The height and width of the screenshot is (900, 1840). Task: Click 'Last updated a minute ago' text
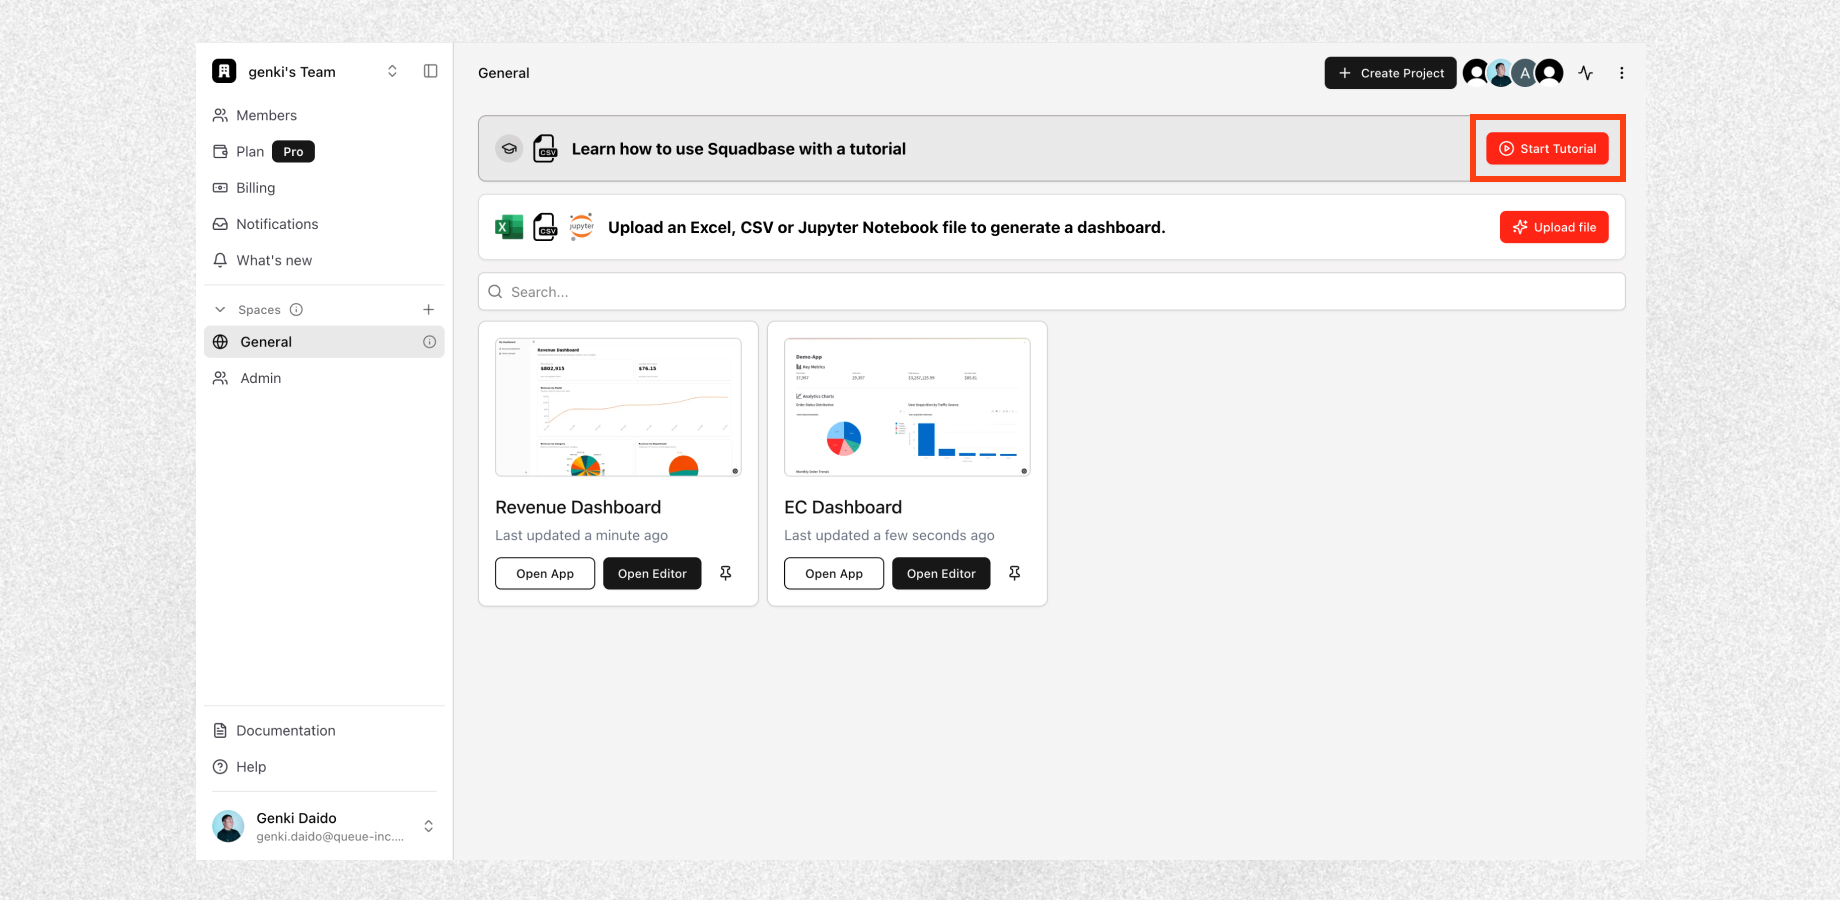tap(582, 536)
